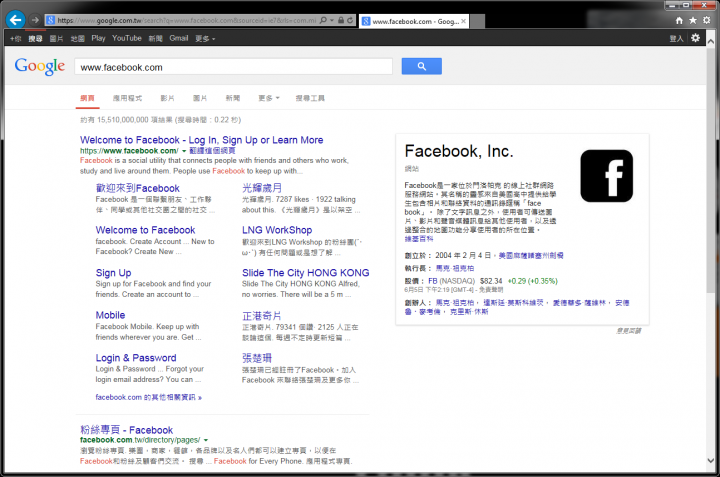Click 馬克·祖克柏 CEO link
The width and height of the screenshot is (720, 477).
pos(455,268)
